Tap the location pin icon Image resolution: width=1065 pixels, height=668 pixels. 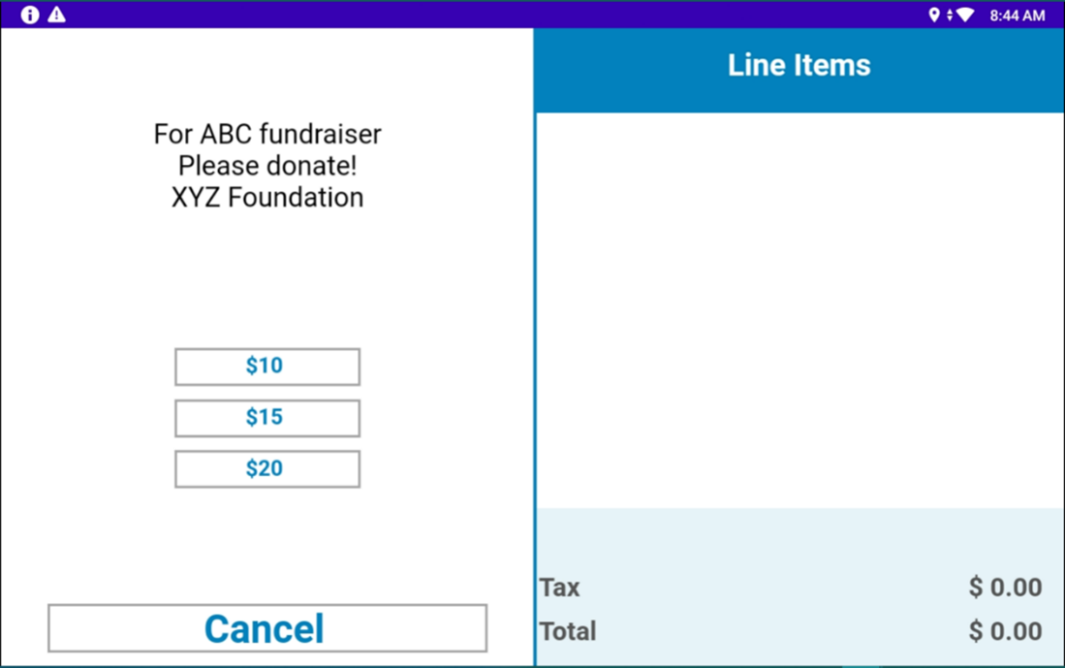pyautogui.click(x=934, y=15)
